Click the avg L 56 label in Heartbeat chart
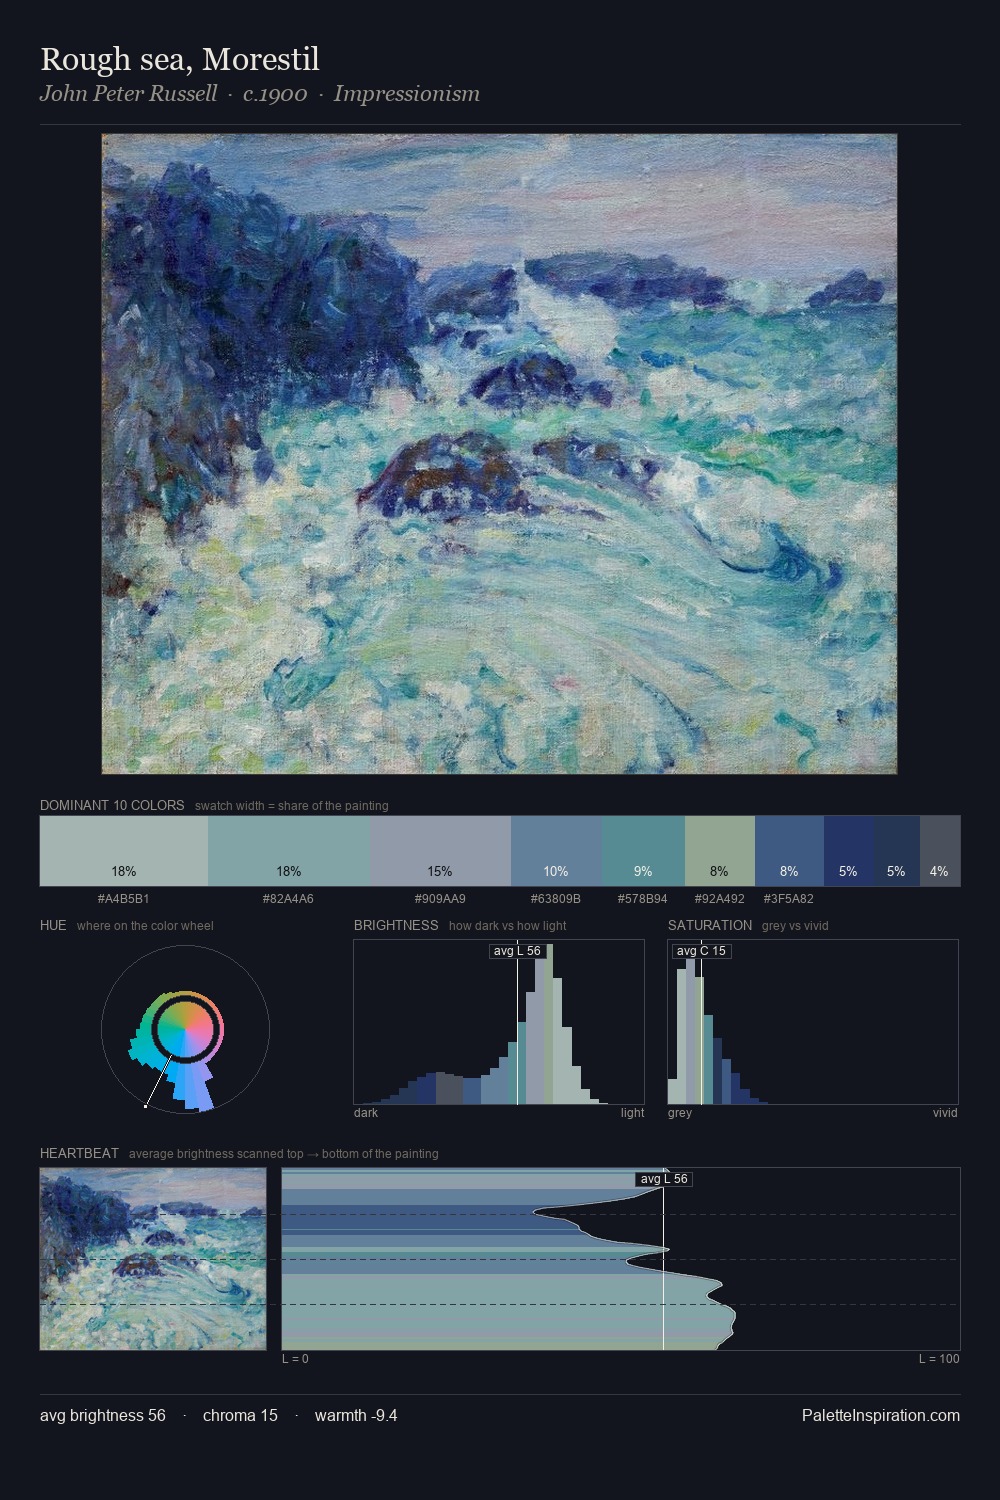1000x1500 pixels. point(664,1179)
